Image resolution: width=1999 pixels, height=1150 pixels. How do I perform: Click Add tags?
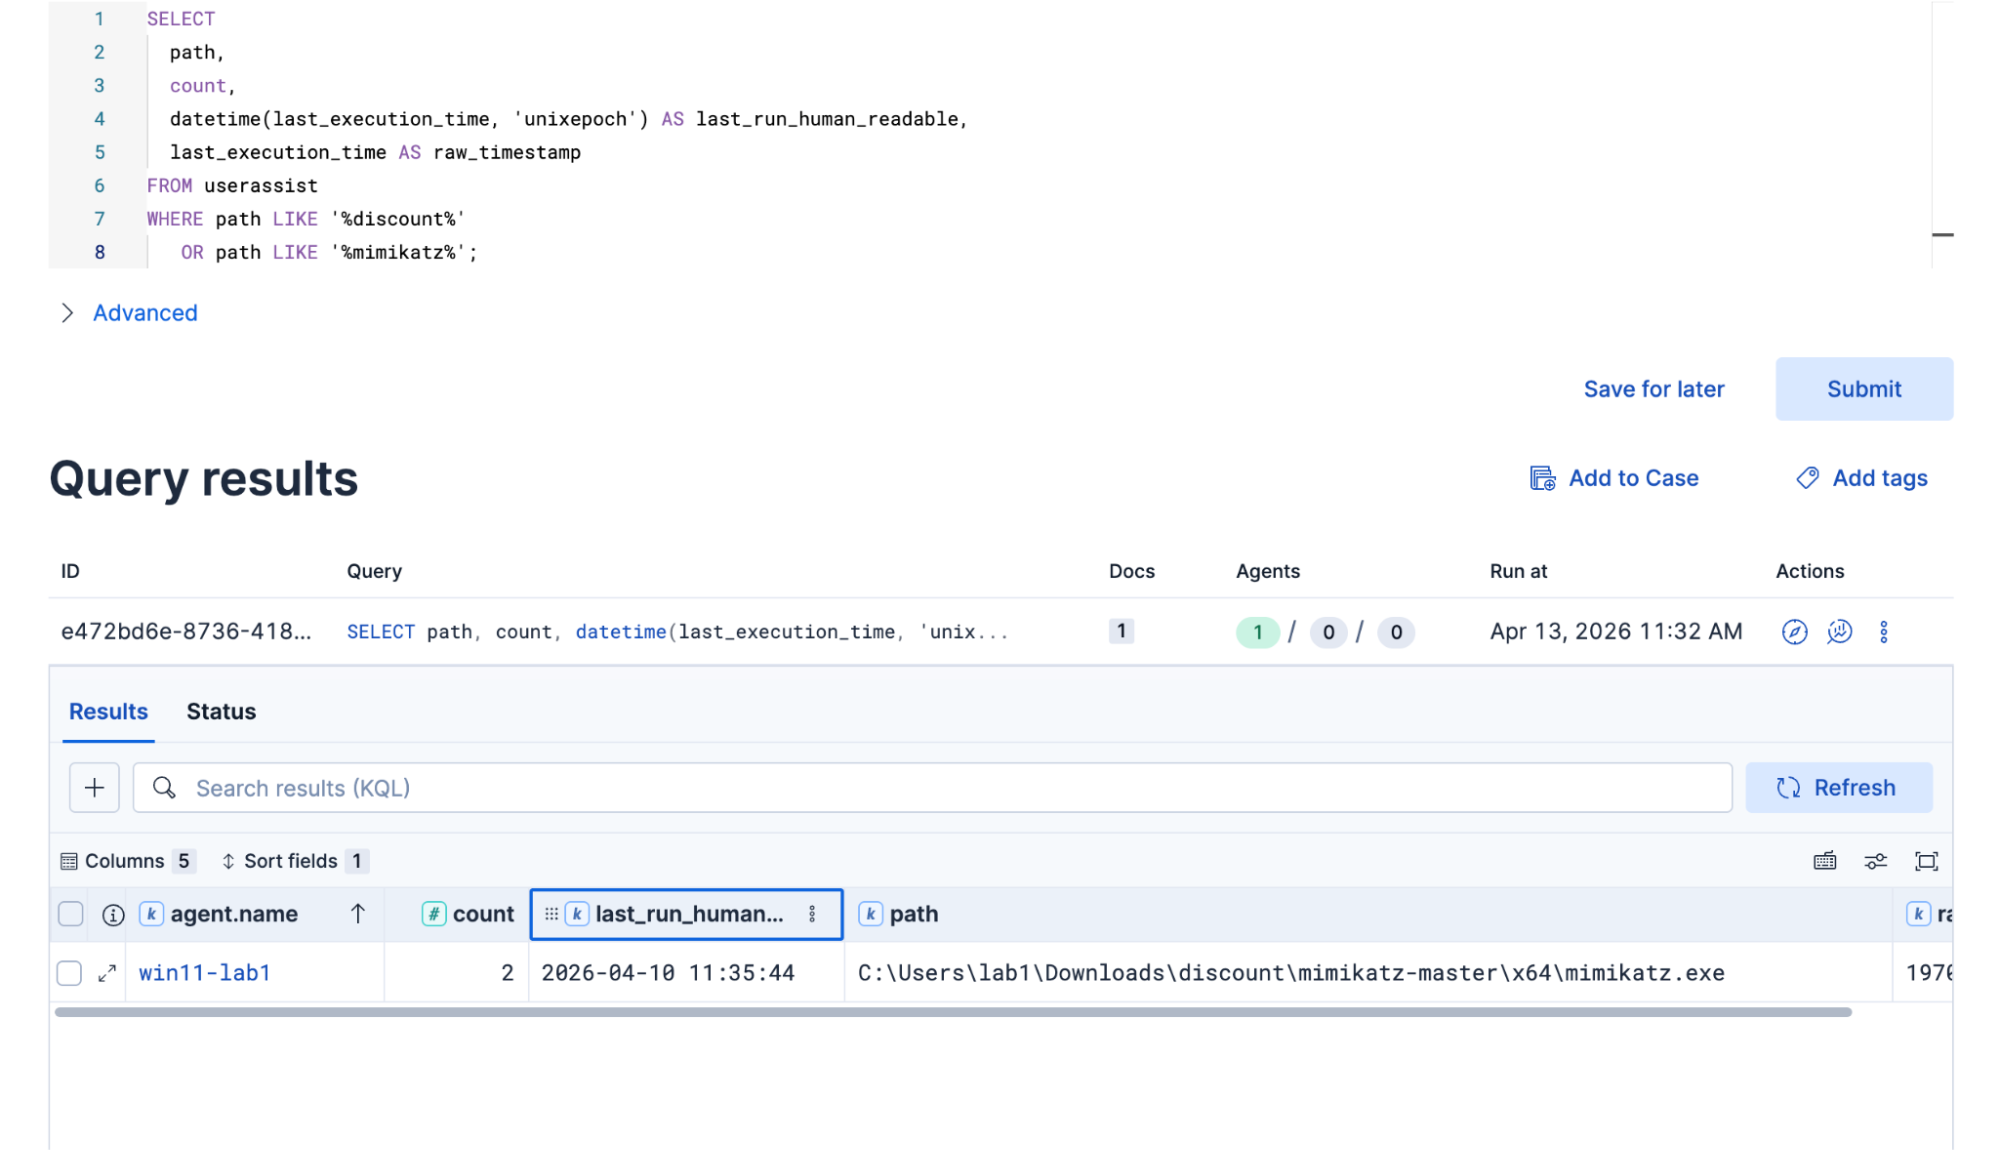click(x=1862, y=478)
